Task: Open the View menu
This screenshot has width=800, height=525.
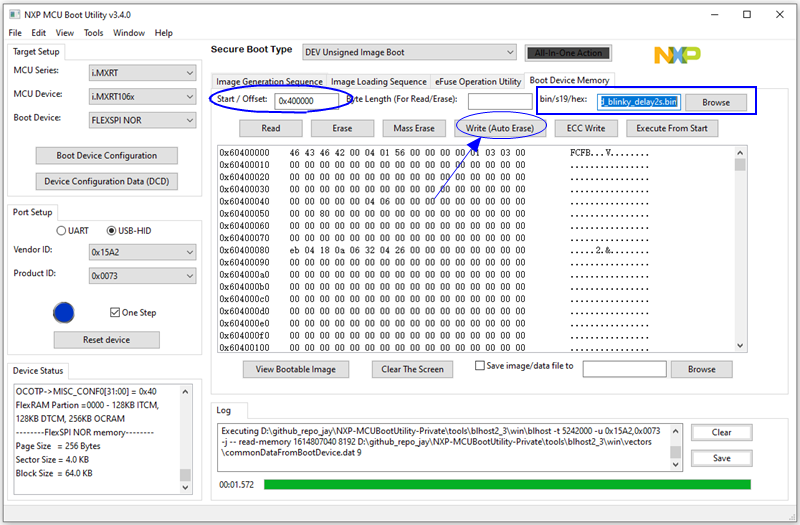Action: [x=65, y=33]
